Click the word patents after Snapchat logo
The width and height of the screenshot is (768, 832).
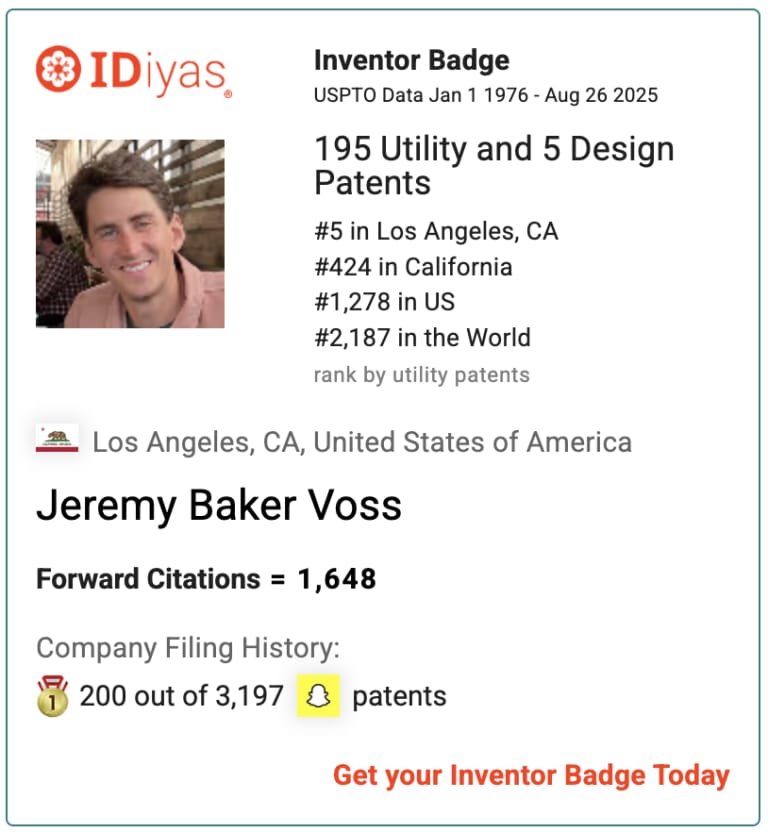point(399,696)
